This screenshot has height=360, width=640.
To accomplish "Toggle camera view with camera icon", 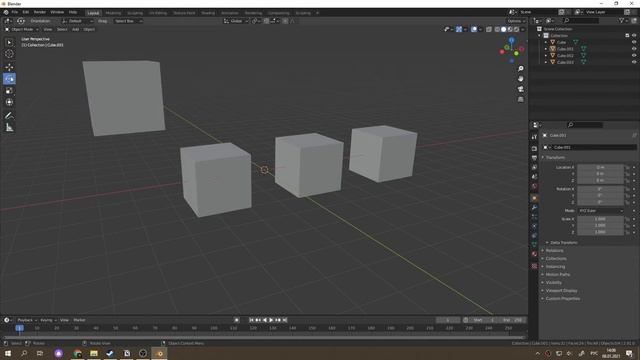I will point(520,89).
